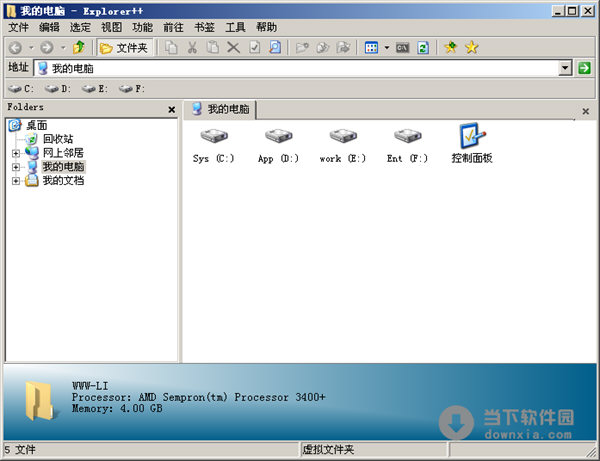
Task: Click the Add Bookmark star icon
Action: (x=451, y=47)
